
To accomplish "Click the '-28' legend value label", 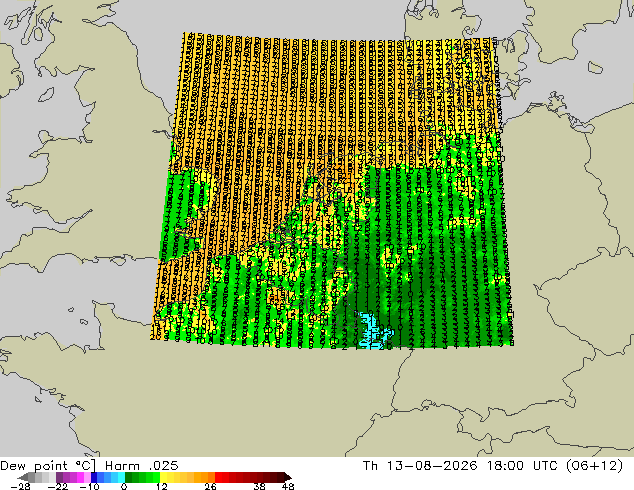I will click(x=20, y=486).
